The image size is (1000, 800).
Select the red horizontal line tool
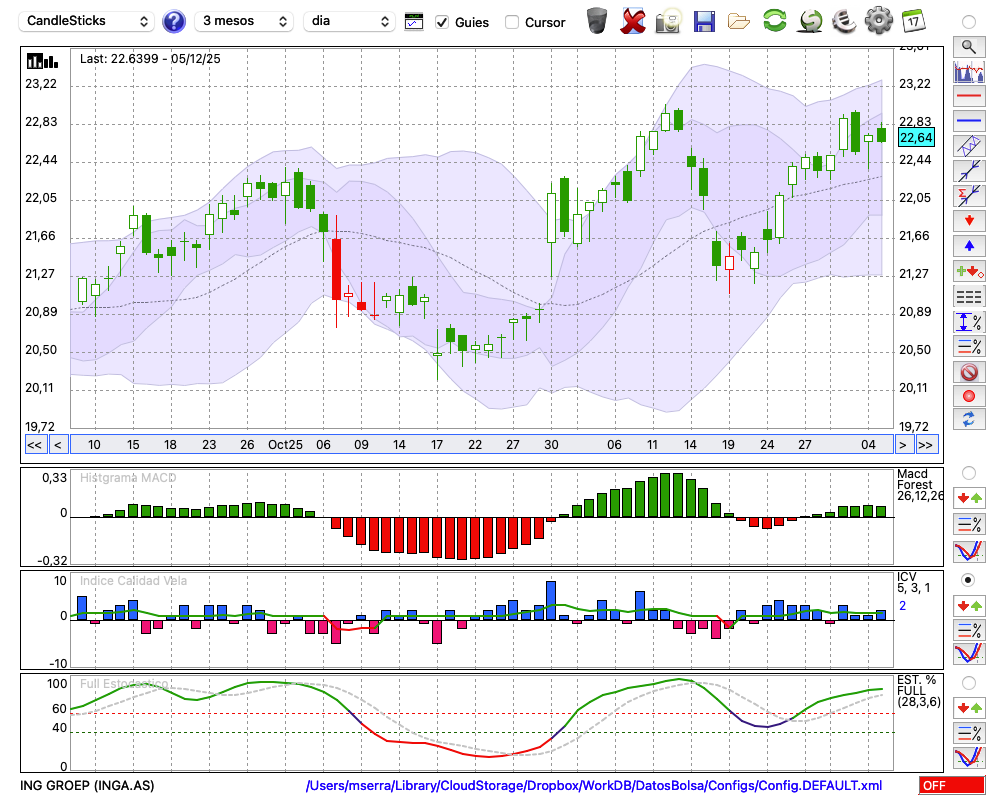coord(968,97)
